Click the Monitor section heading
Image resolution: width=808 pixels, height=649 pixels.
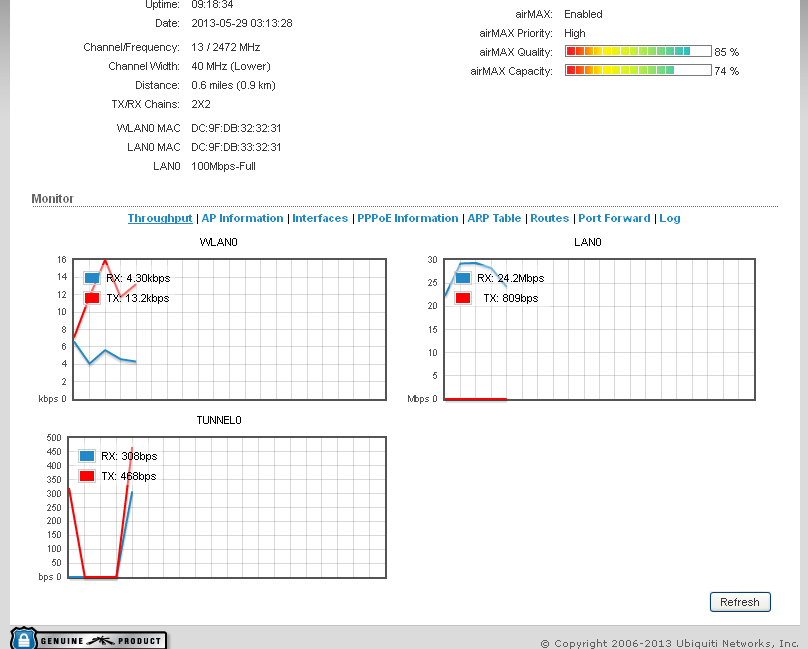[x=53, y=199]
